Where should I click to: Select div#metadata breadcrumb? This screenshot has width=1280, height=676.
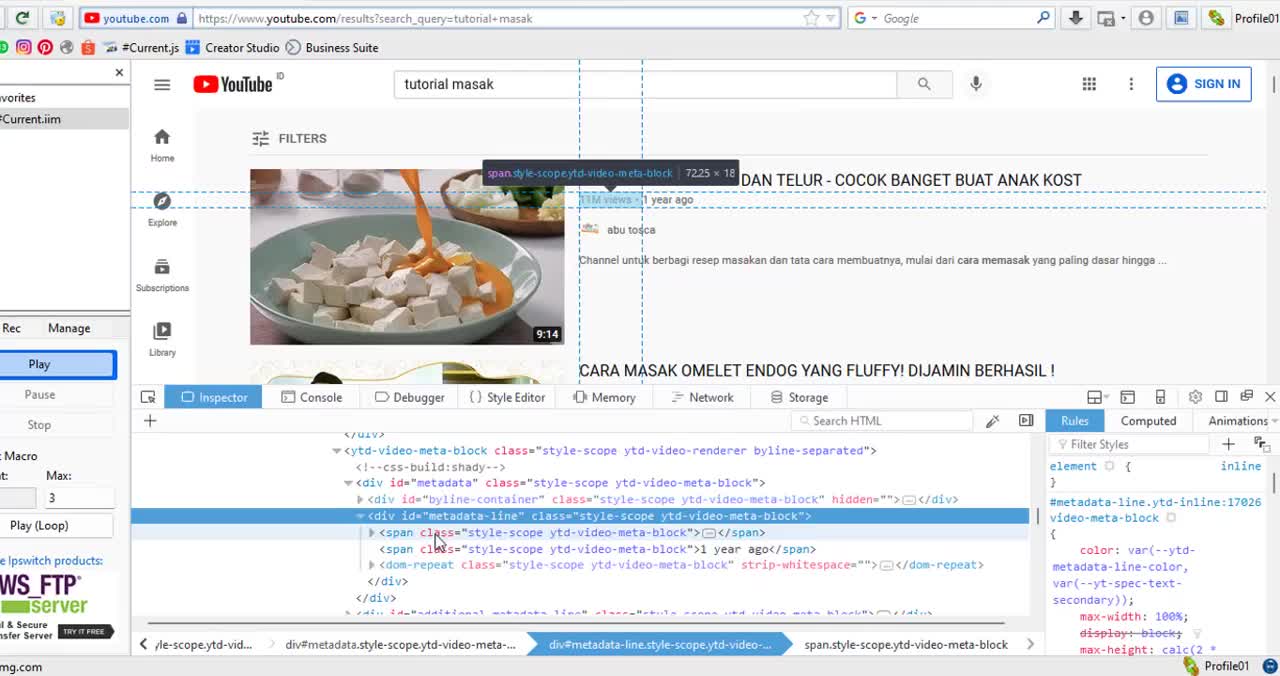coord(400,645)
